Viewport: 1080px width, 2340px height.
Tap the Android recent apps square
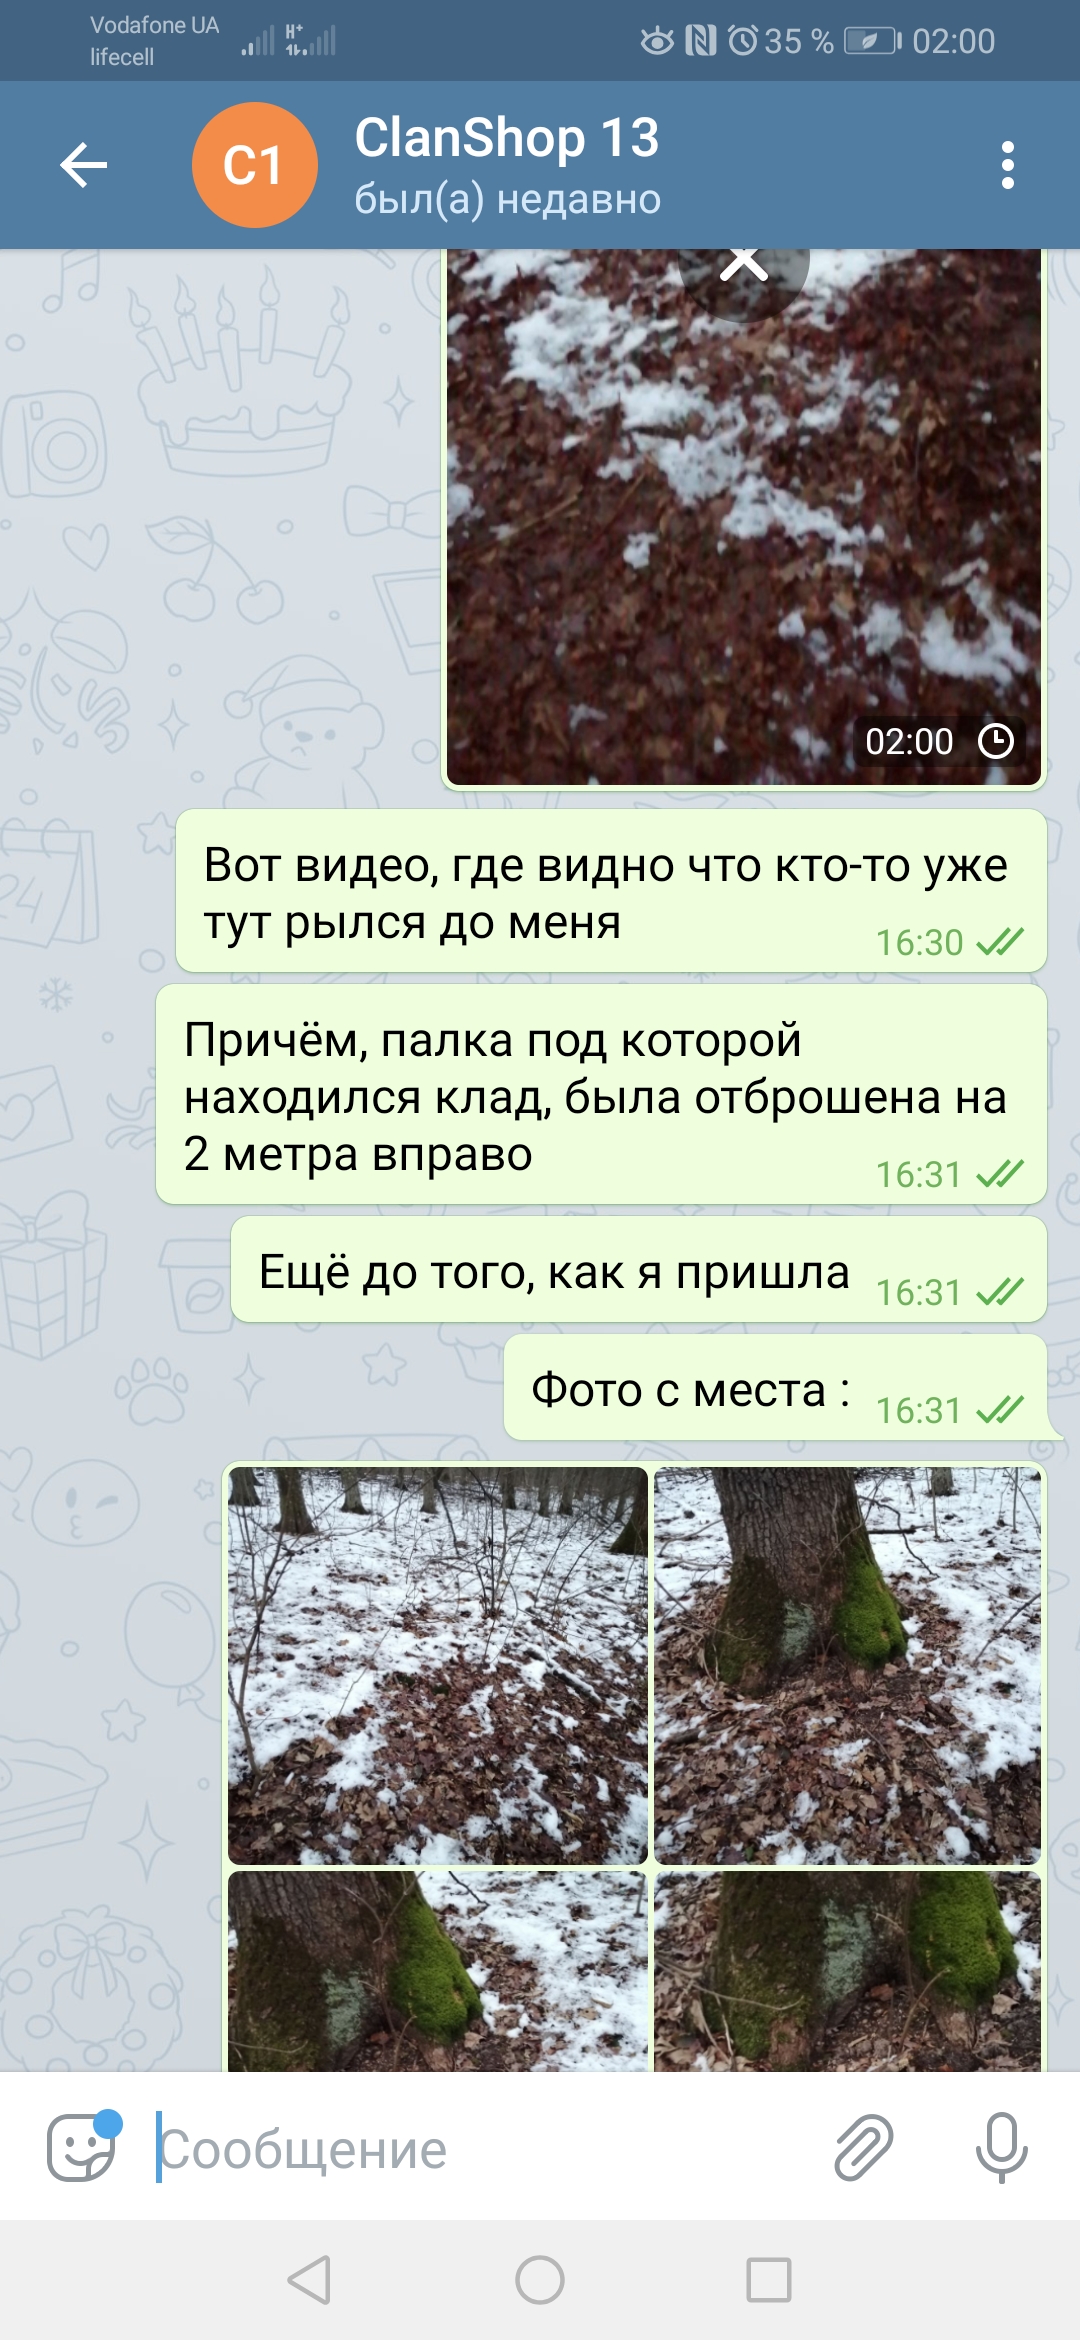[x=769, y=2280]
